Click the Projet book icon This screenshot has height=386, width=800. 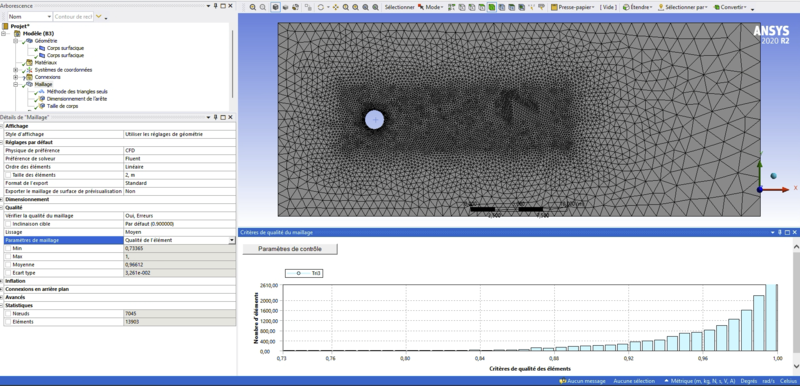6,26
